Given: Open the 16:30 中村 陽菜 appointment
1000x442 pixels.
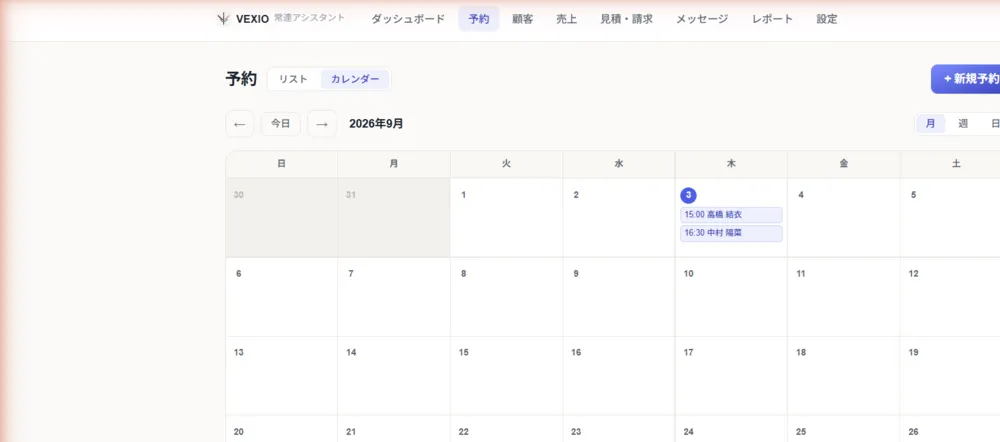Looking at the screenshot, I should (x=731, y=233).
